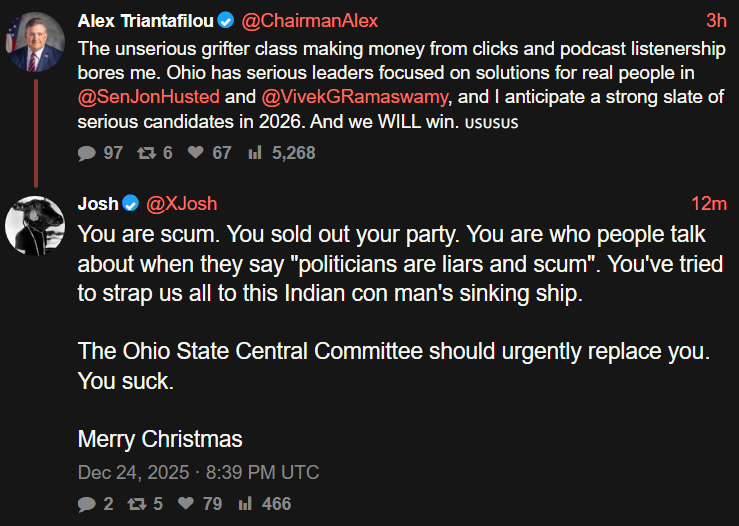The width and height of the screenshot is (739, 526).
Task: Click views stats icon showing 5,268
Action: pyautogui.click(x=254, y=153)
